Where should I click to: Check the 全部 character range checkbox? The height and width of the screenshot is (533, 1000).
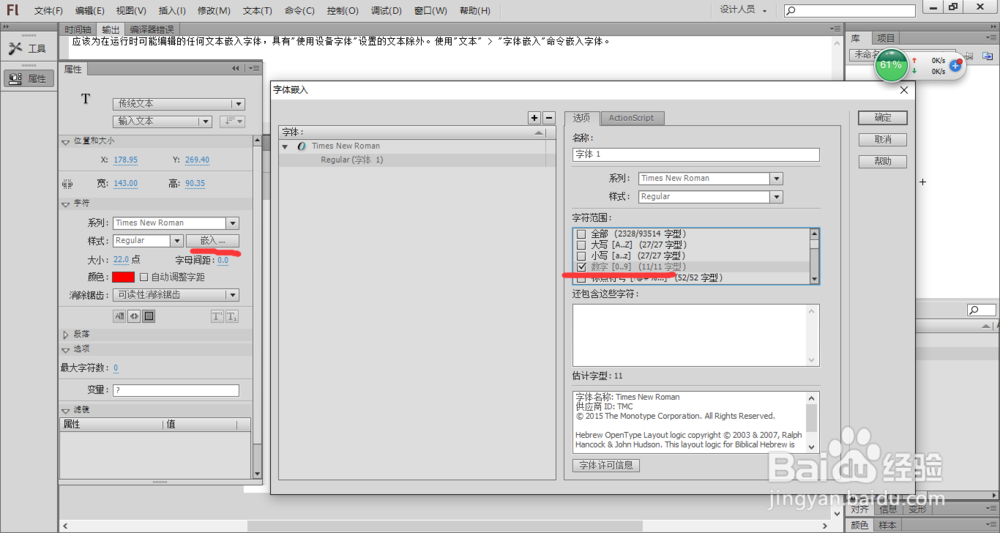click(581, 234)
